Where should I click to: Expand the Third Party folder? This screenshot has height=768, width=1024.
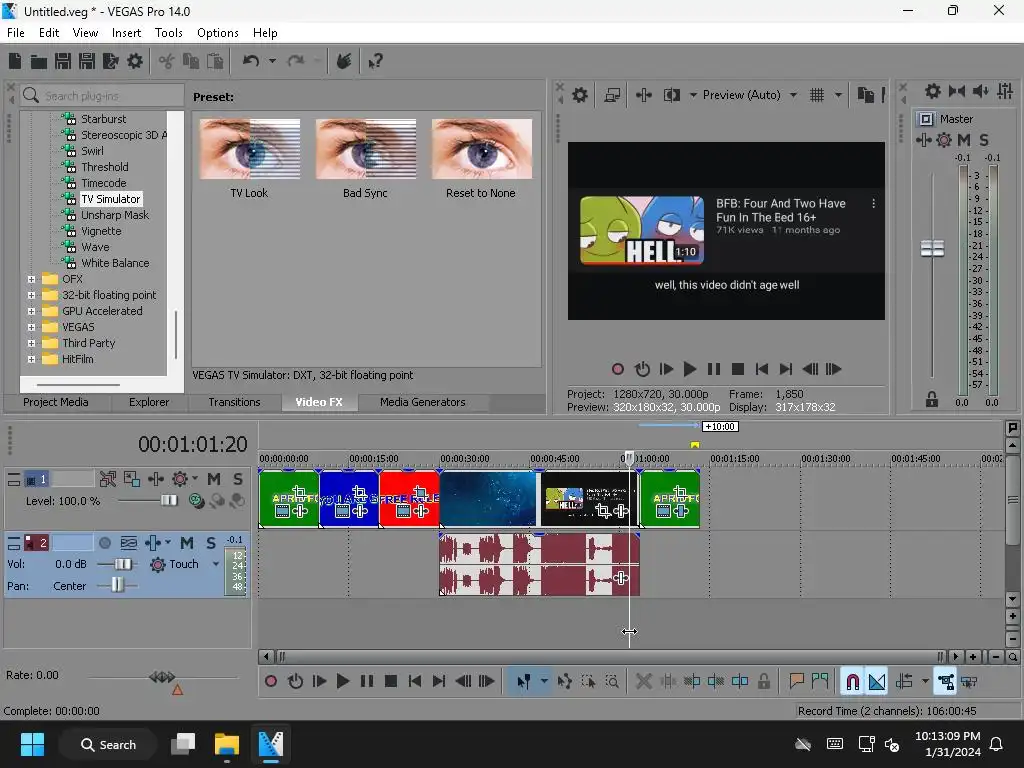(x=31, y=343)
